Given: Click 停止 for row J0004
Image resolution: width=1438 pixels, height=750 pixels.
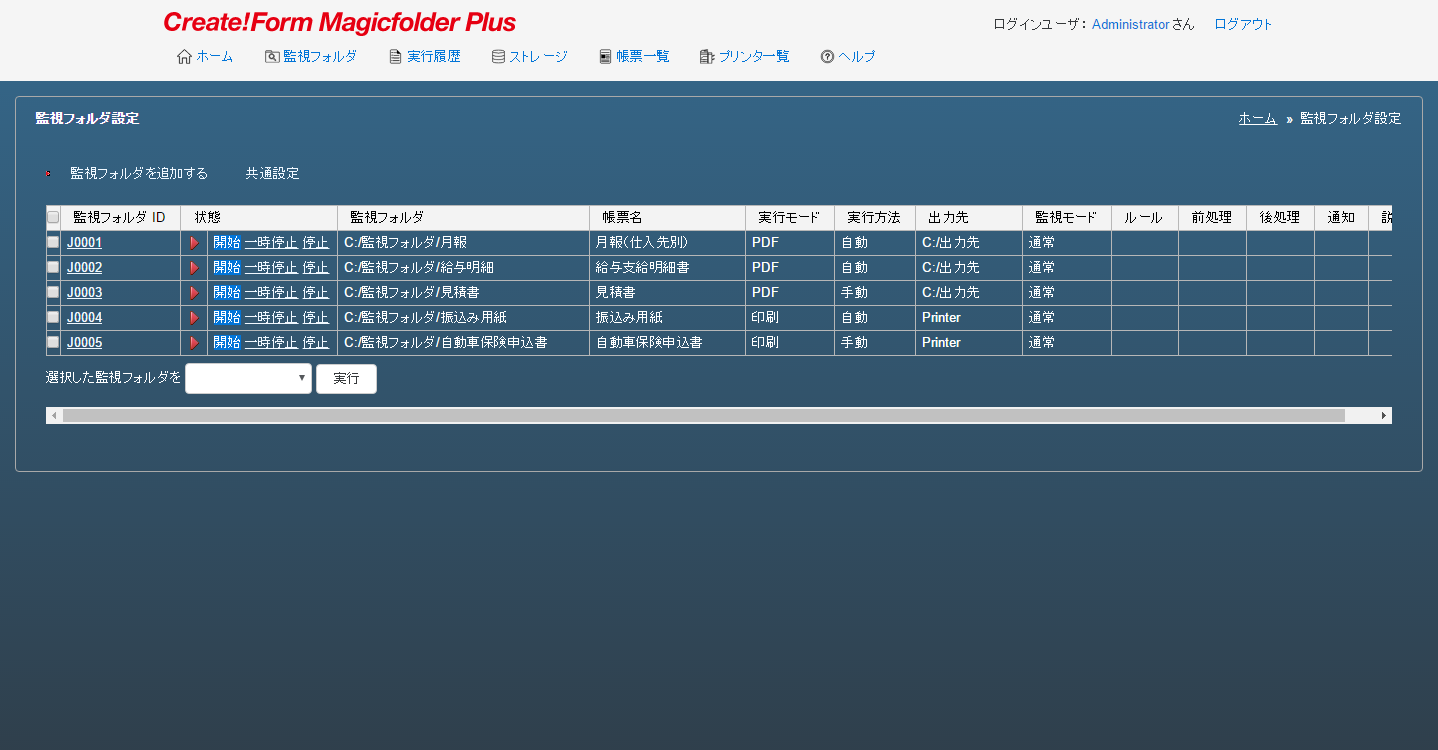Looking at the screenshot, I should coord(316,318).
